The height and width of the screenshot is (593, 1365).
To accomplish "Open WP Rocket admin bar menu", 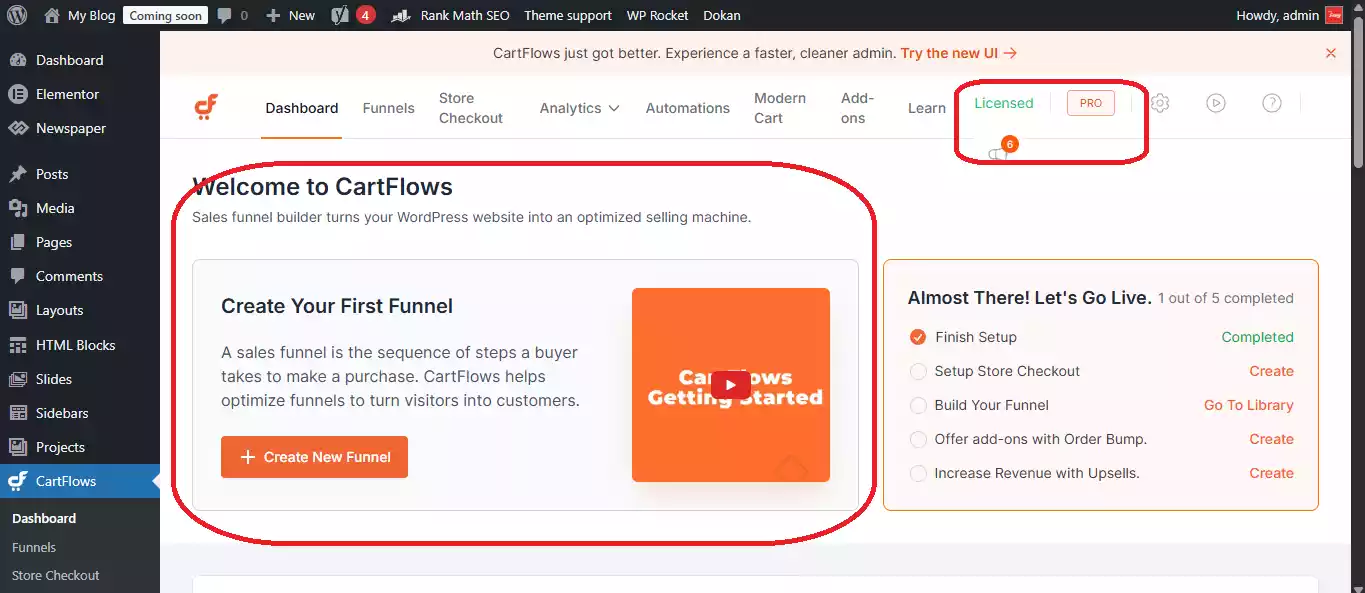I will point(657,15).
